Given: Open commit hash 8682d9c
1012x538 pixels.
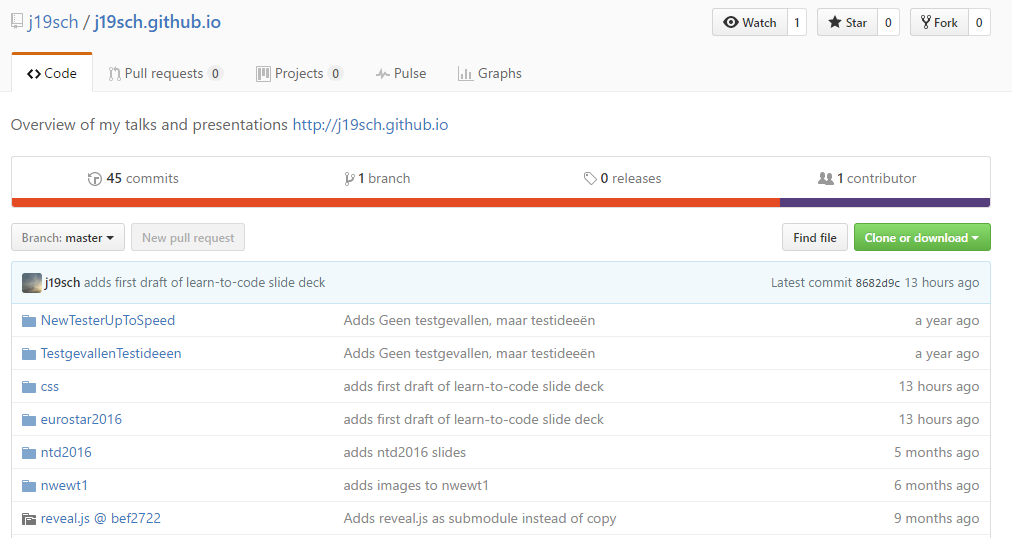Looking at the screenshot, I should point(877,283).
